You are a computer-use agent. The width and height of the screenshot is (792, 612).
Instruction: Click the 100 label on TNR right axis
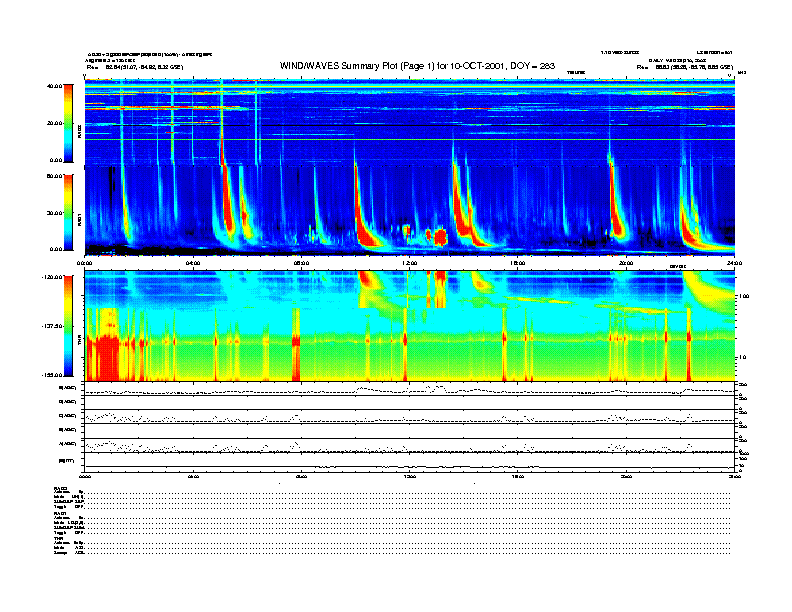[x=743, y=296]
